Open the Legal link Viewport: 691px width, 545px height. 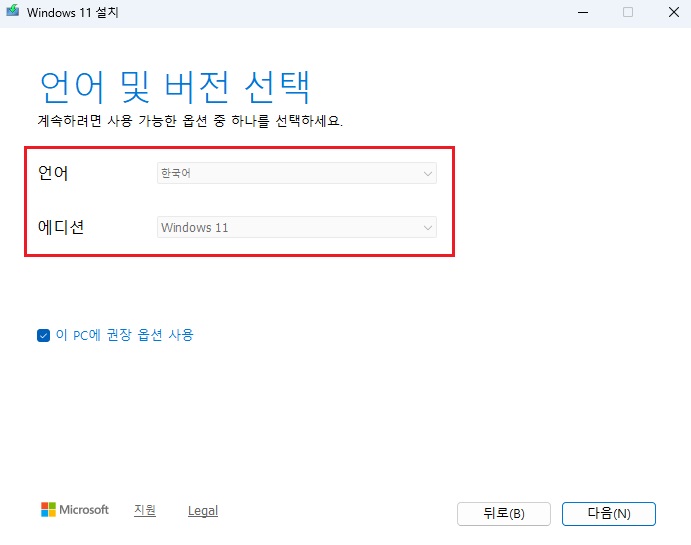click(x=203, y=511)
